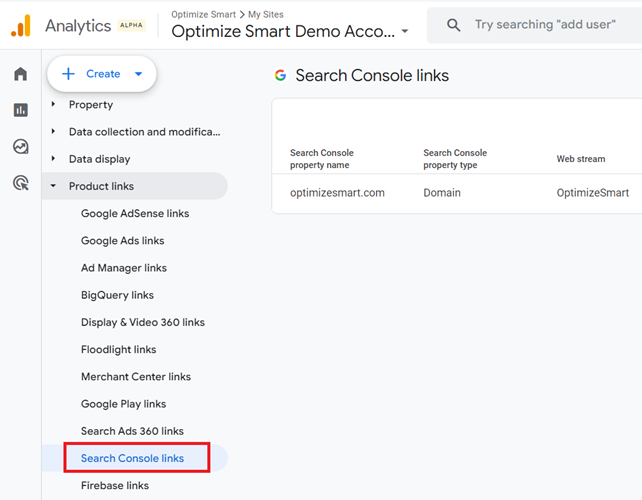Screen dimensions: 642x500
Task: Click the Domain table cell
Action: 442,193
